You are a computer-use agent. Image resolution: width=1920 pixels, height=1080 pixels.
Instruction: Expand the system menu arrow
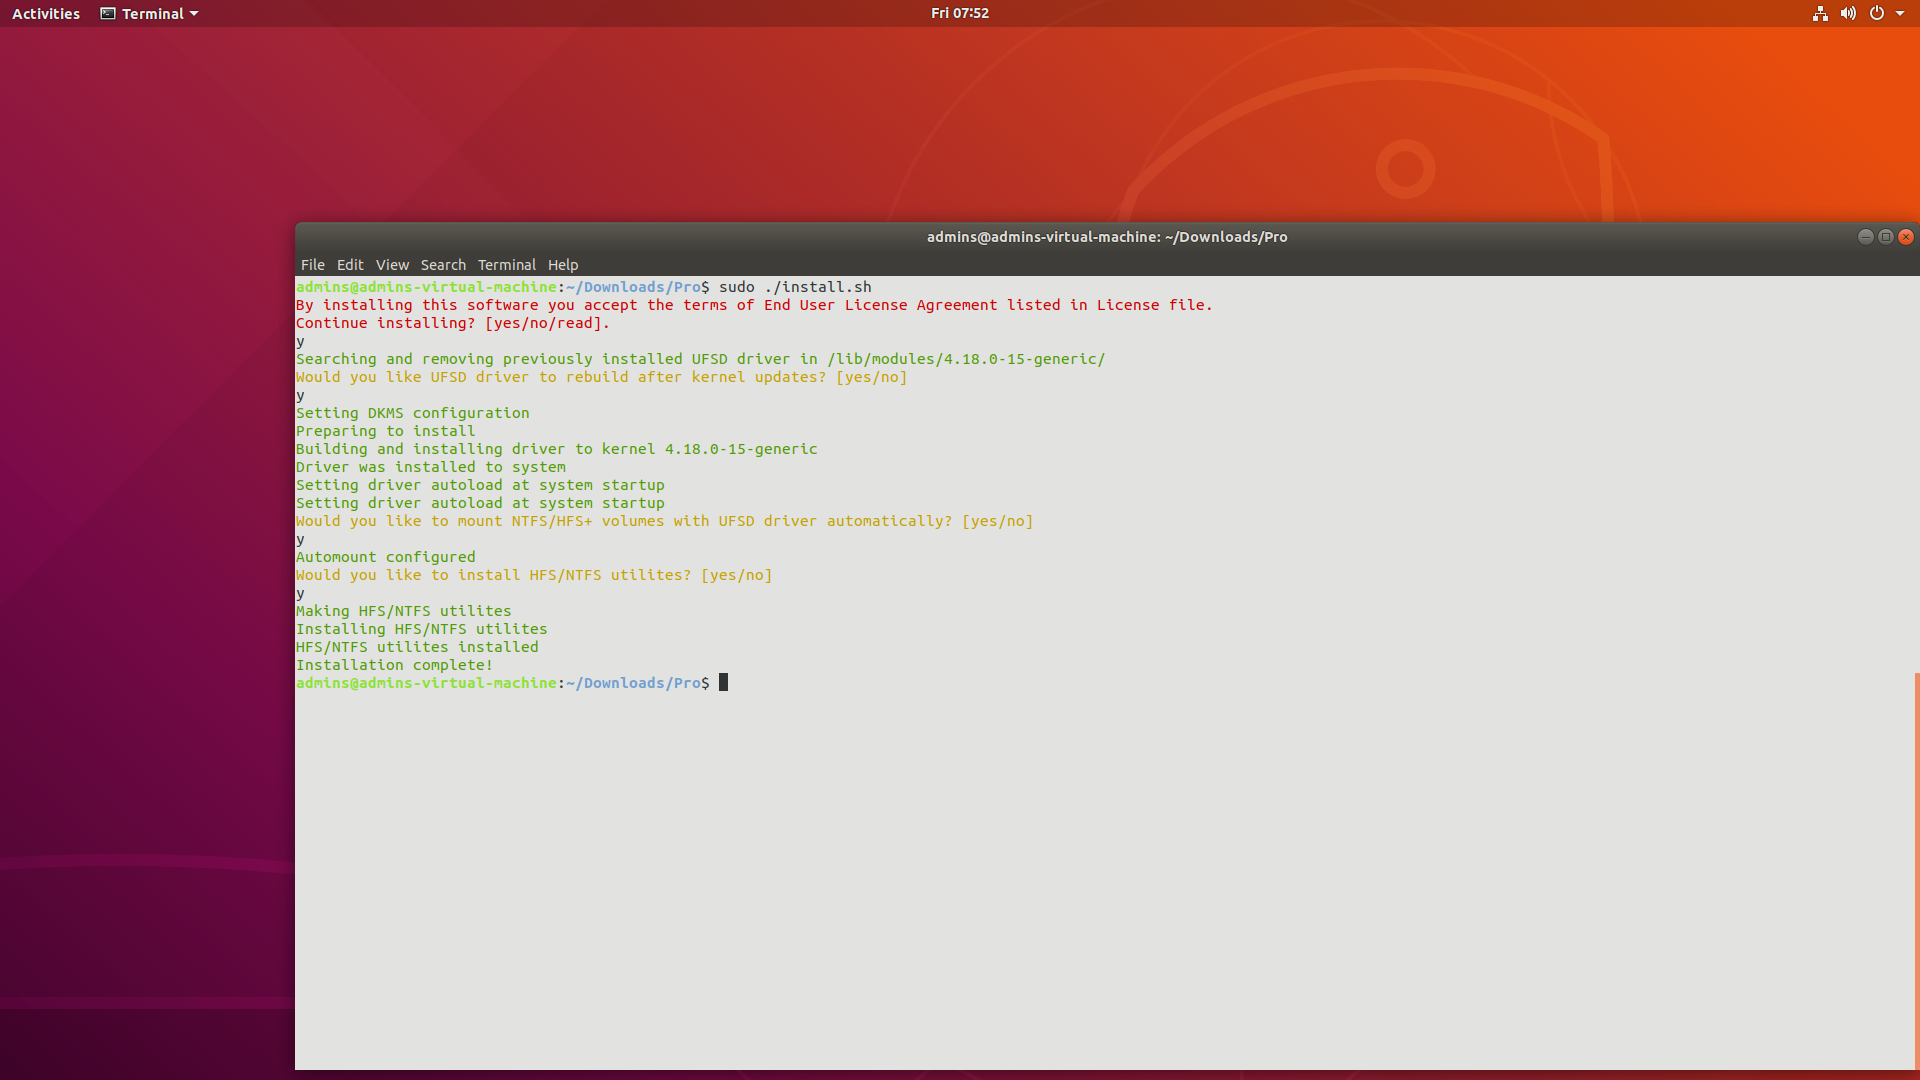pos(1900,14)
